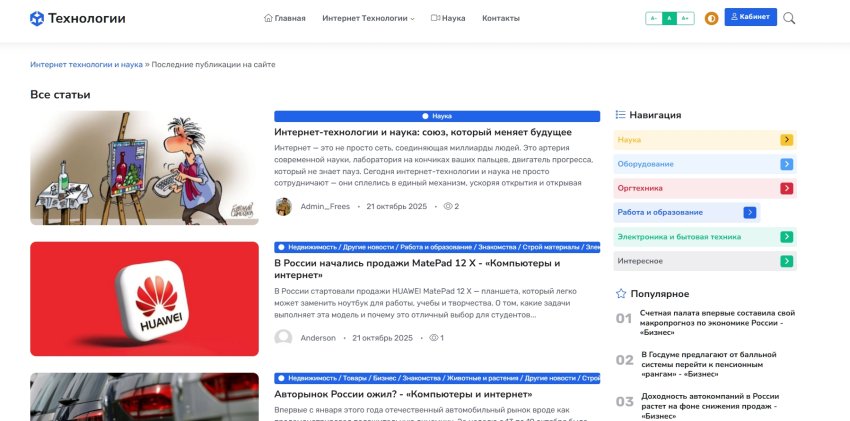Click the Технологии cube logo icon

[36, 18]
